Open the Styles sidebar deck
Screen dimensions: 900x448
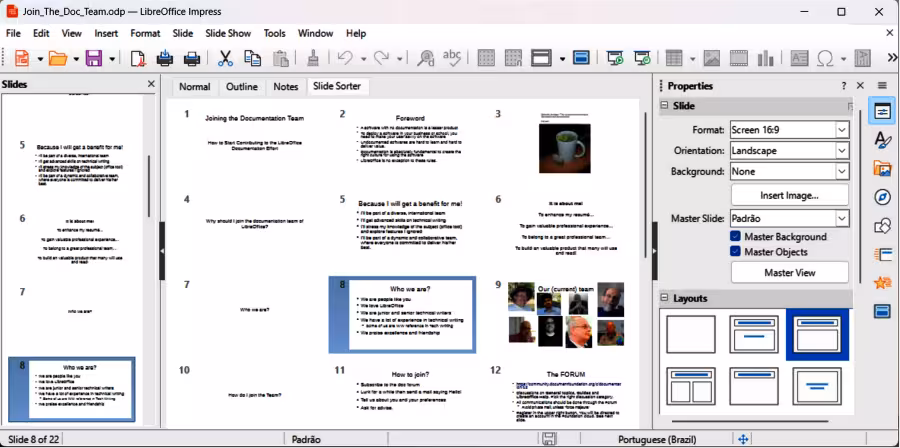click(x=882, y=141)
